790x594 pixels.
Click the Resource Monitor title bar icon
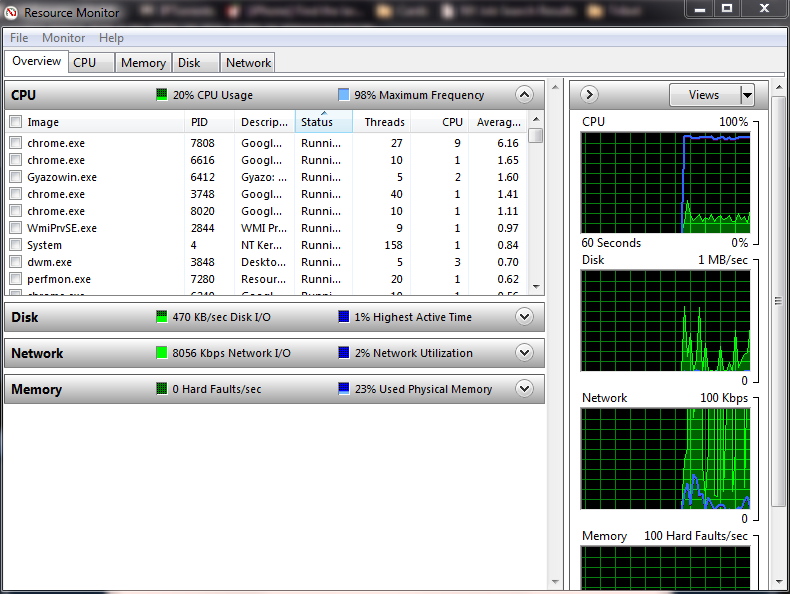[x=11, y=13]
